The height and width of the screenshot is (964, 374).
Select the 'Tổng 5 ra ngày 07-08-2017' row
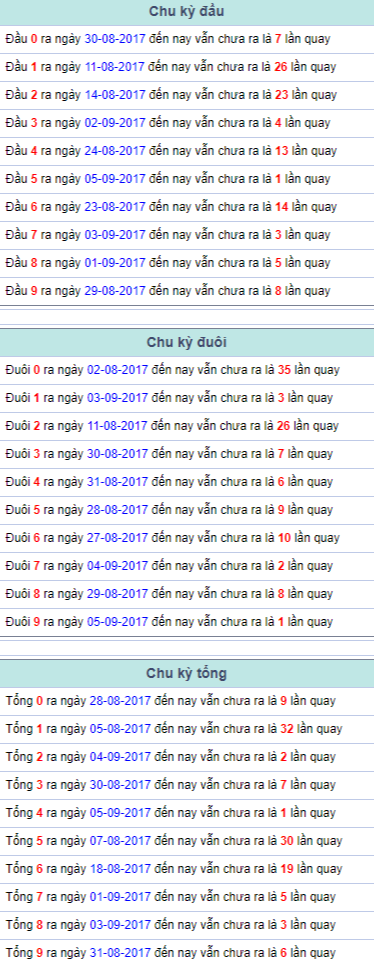pyautogui.click(x=187, y=841)
